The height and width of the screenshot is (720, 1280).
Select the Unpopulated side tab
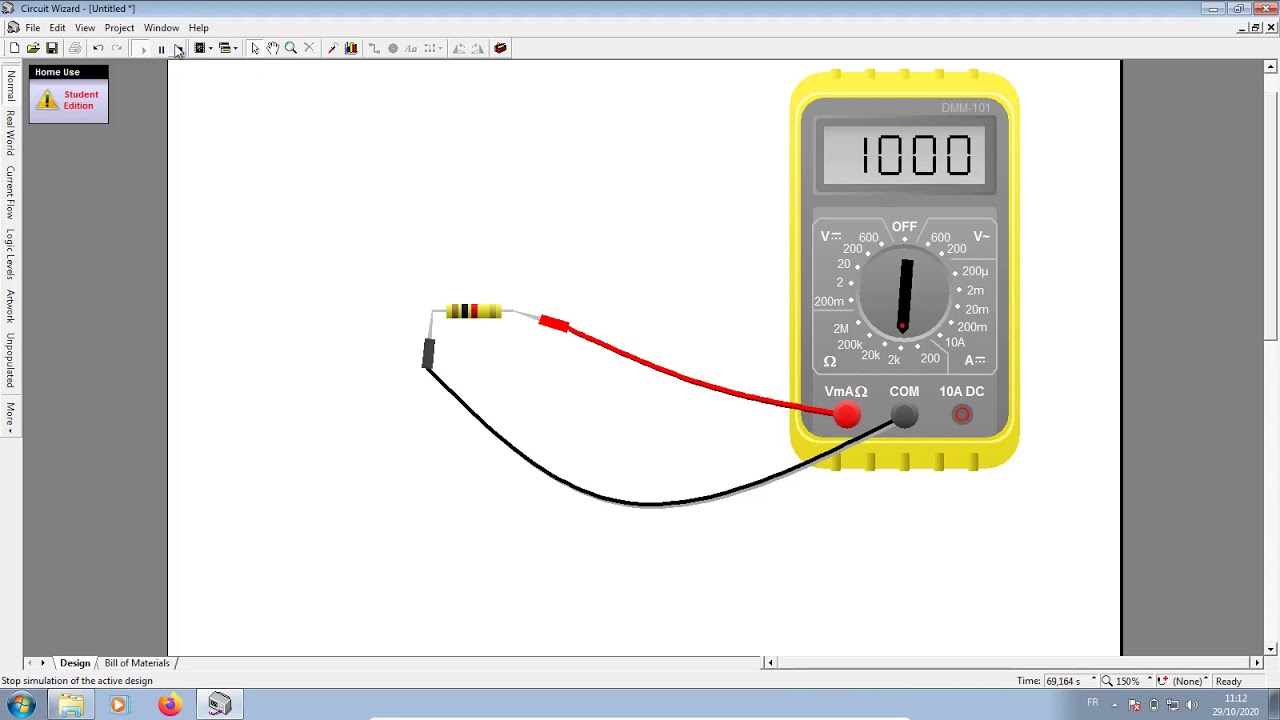(11, 361)
